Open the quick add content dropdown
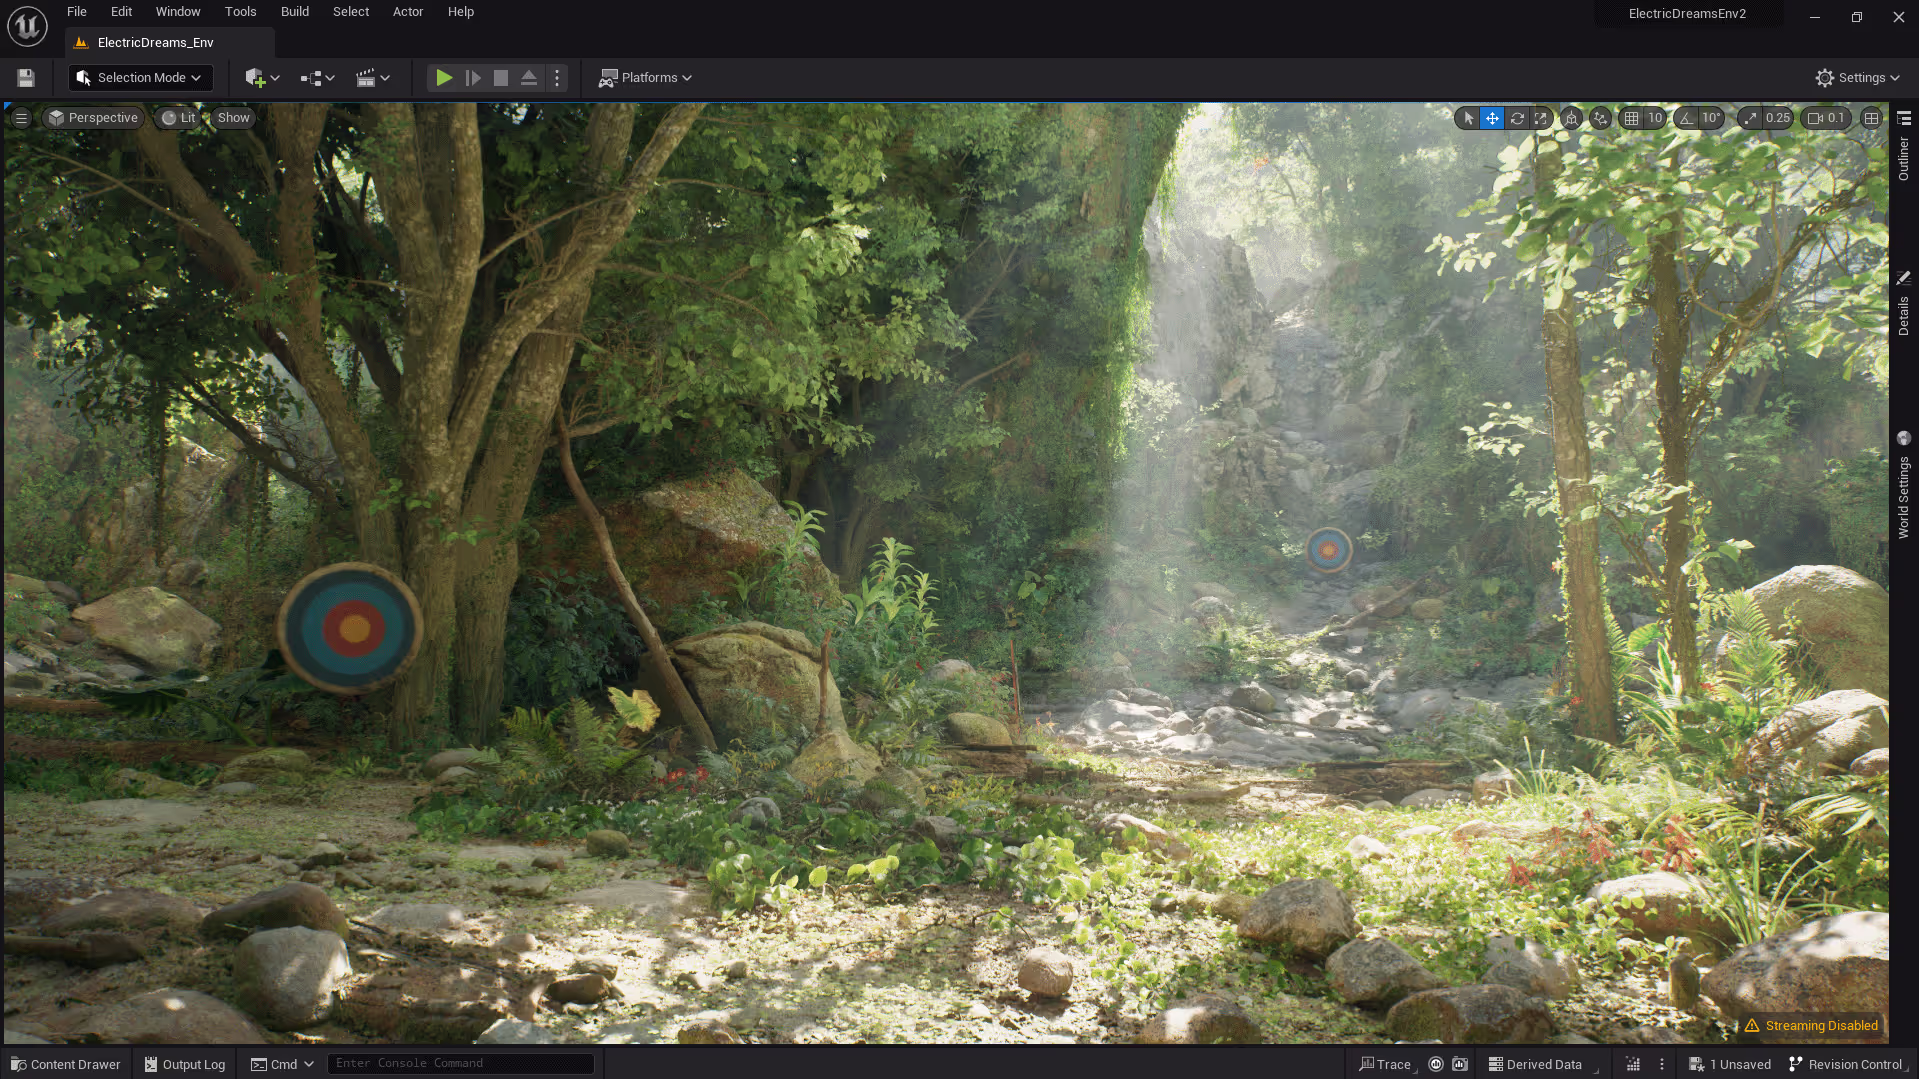Screen dimensions: 1919x1079 262,78
